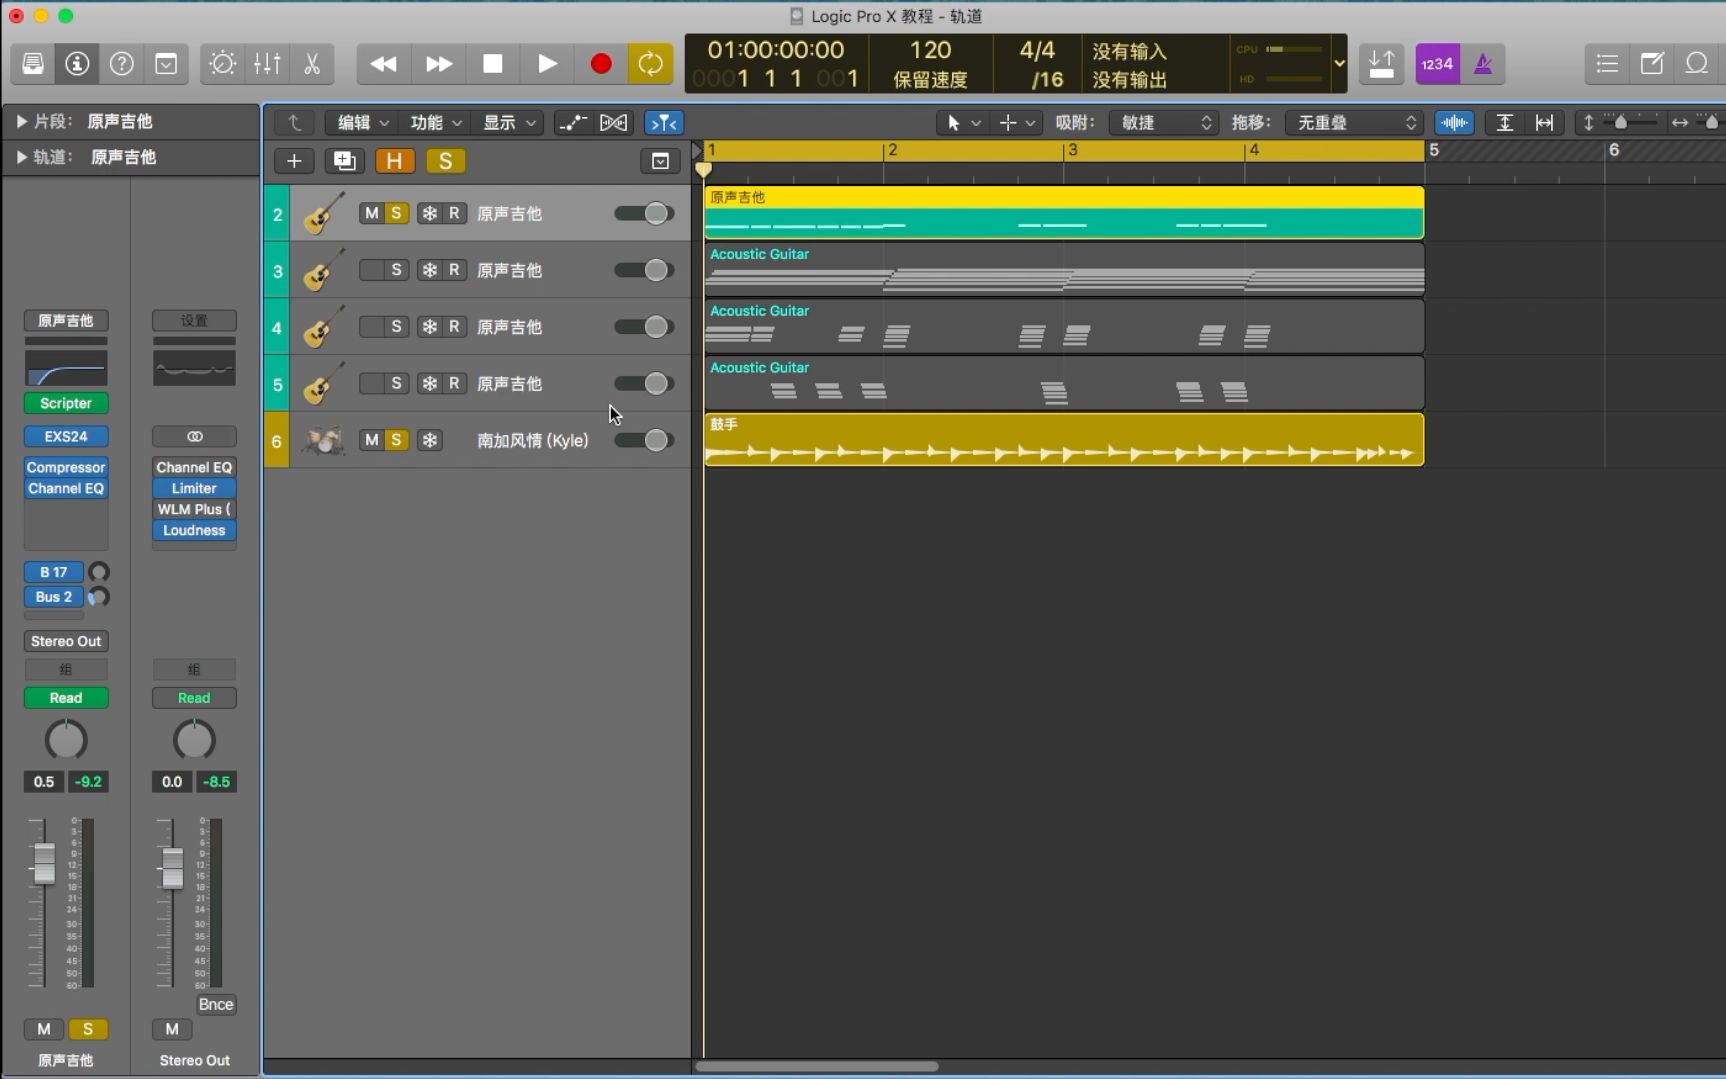Click the Stereo Out output button
1726x1079 pixels.
65,640
